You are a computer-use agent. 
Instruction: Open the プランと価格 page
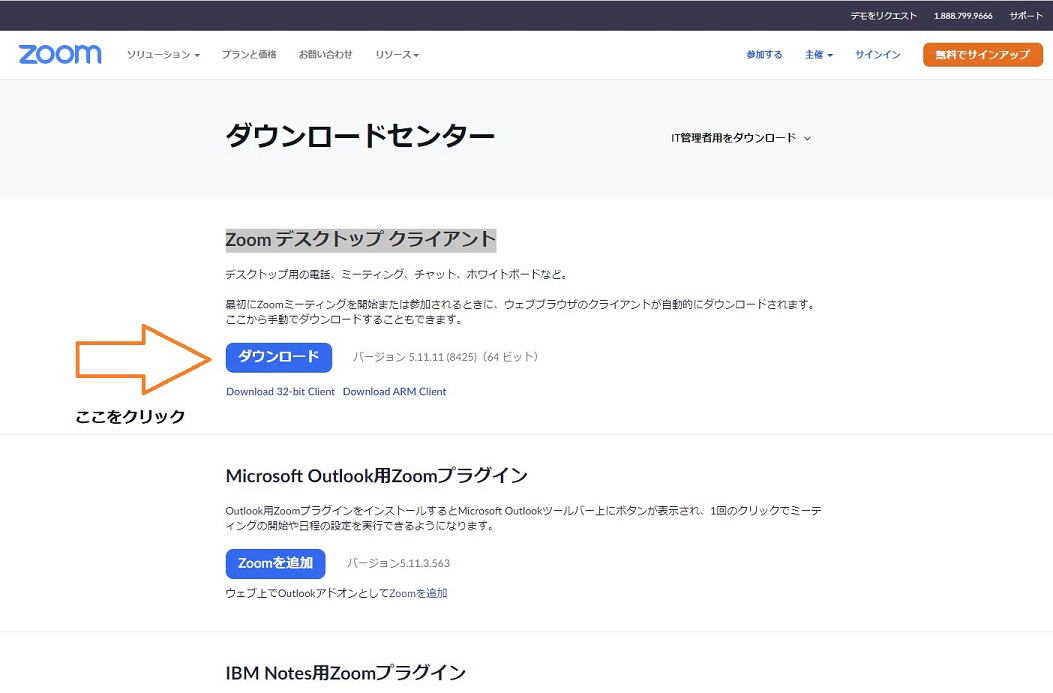[x=248, y=54]
